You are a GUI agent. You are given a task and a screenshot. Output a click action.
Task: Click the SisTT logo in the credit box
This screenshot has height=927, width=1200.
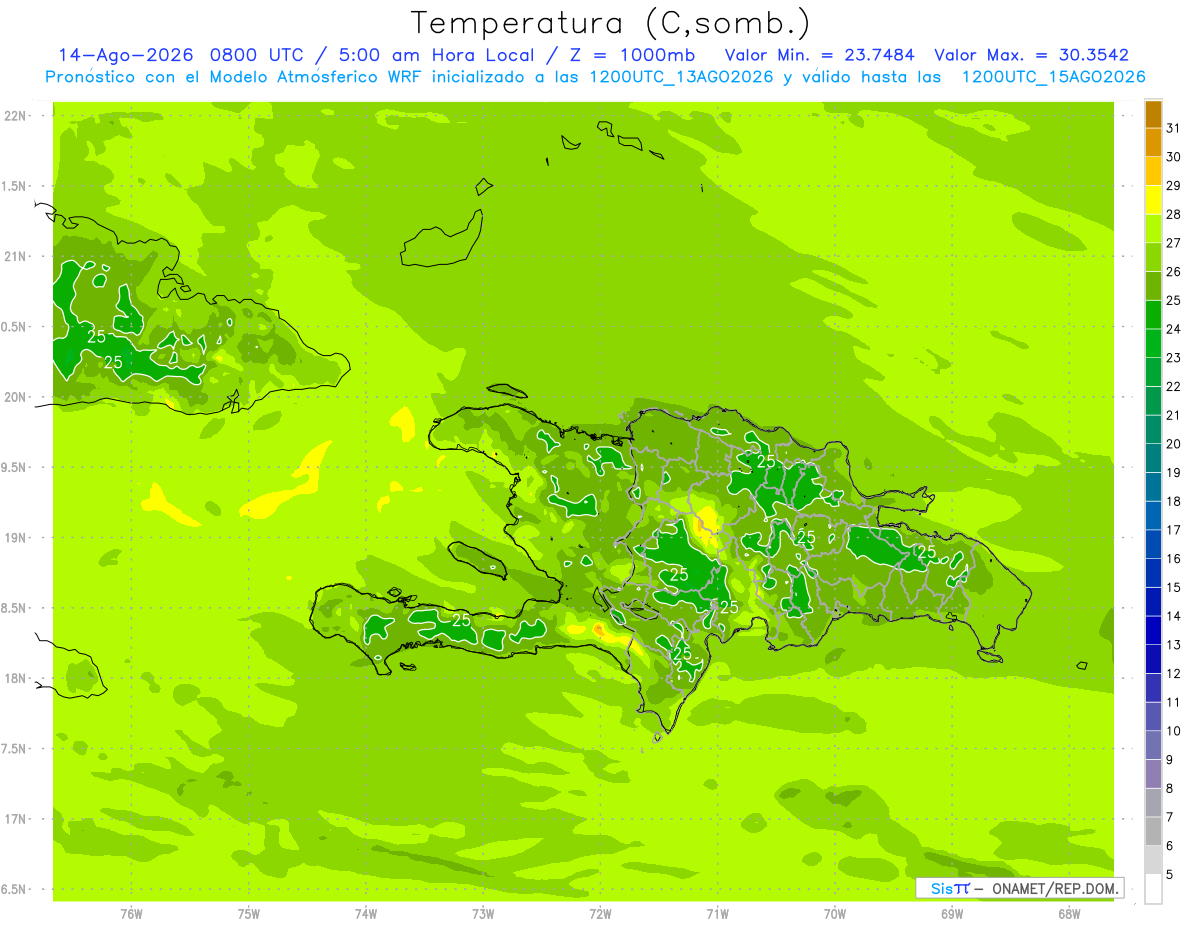point(950,888)
